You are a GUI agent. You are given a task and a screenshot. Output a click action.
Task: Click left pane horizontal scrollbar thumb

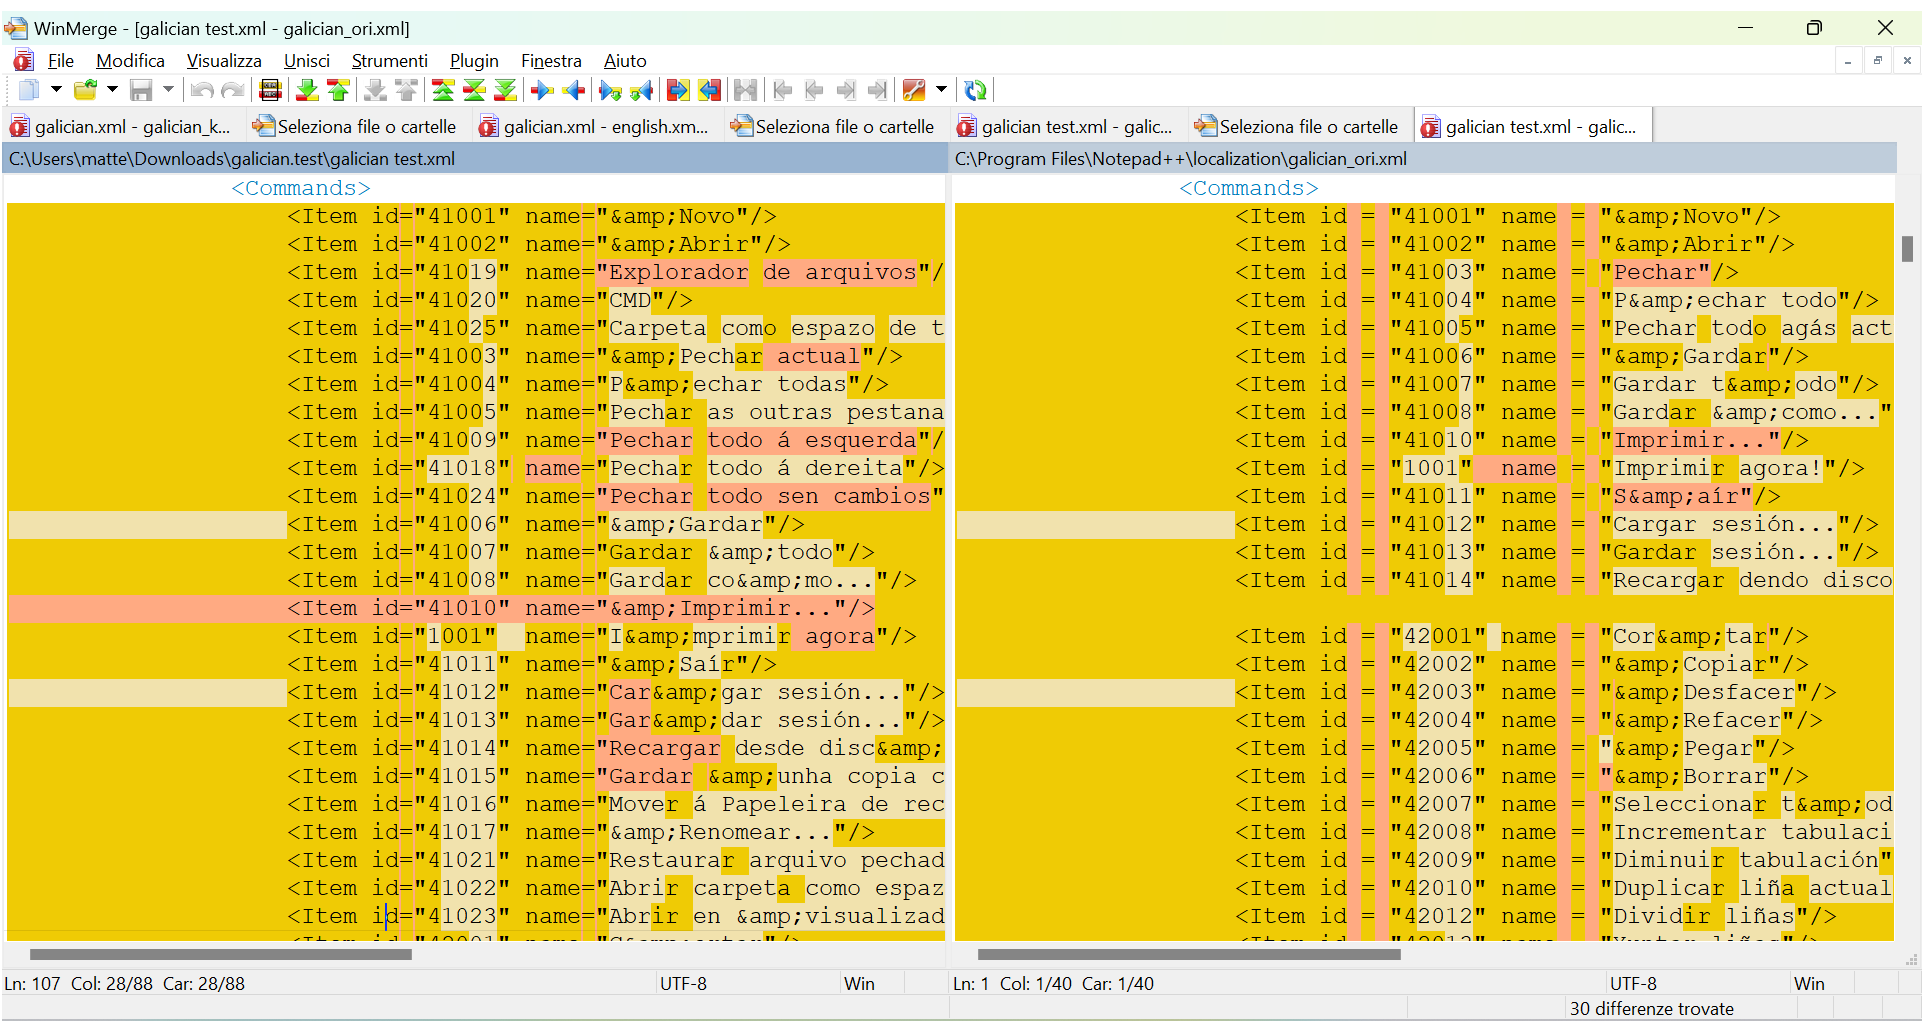(221, 954)
